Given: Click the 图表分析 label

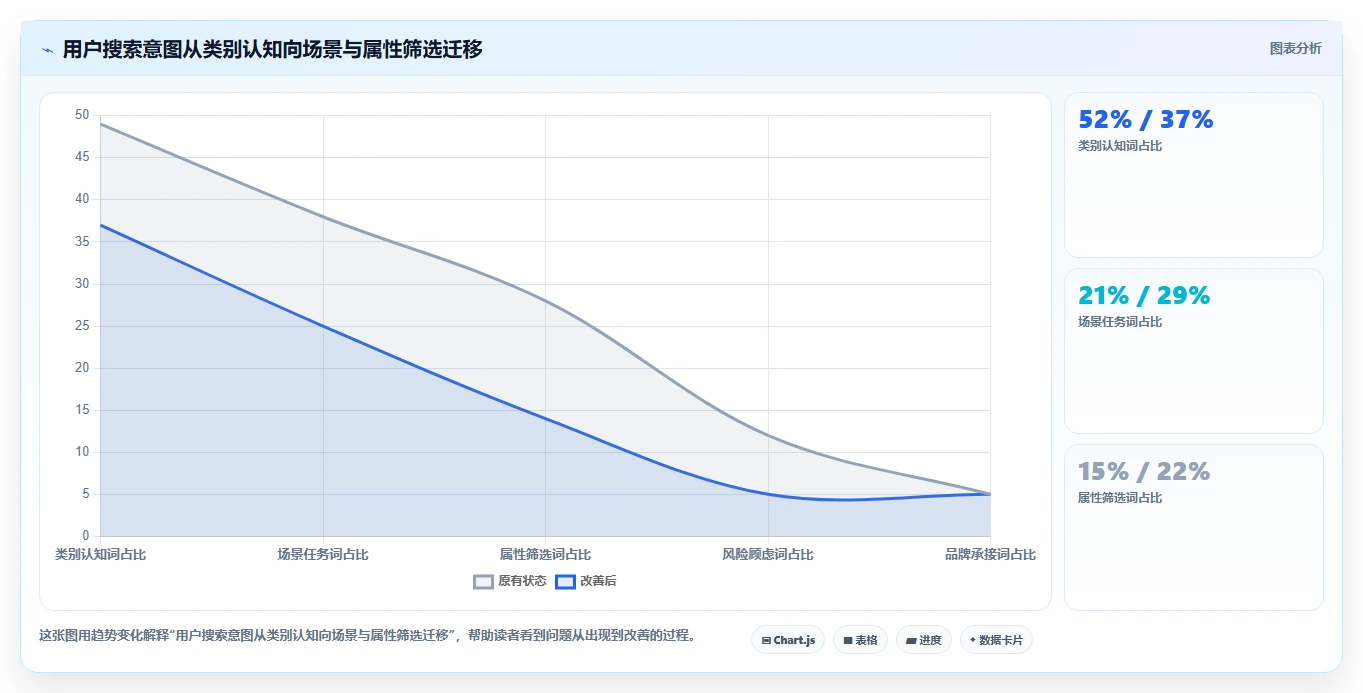Looking at the screenshot, I should tap(1295, 49).
